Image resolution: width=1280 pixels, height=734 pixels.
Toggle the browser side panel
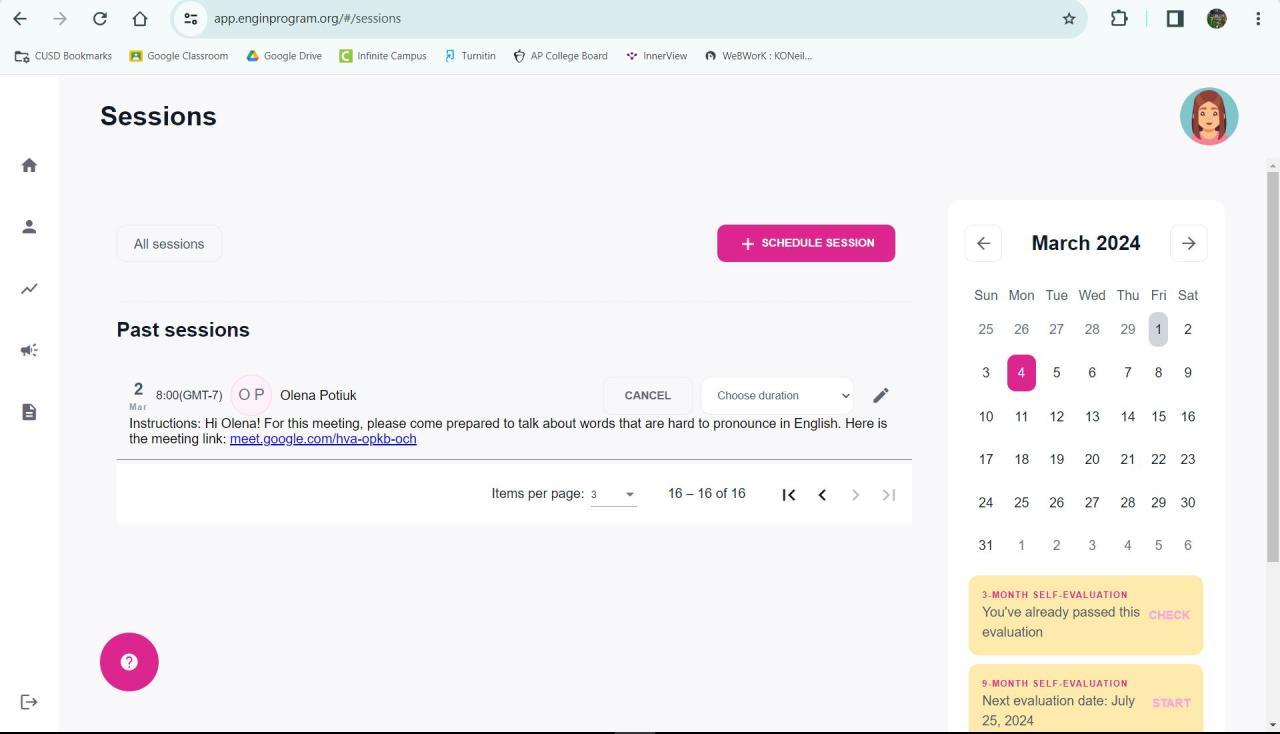[1175, 18]
